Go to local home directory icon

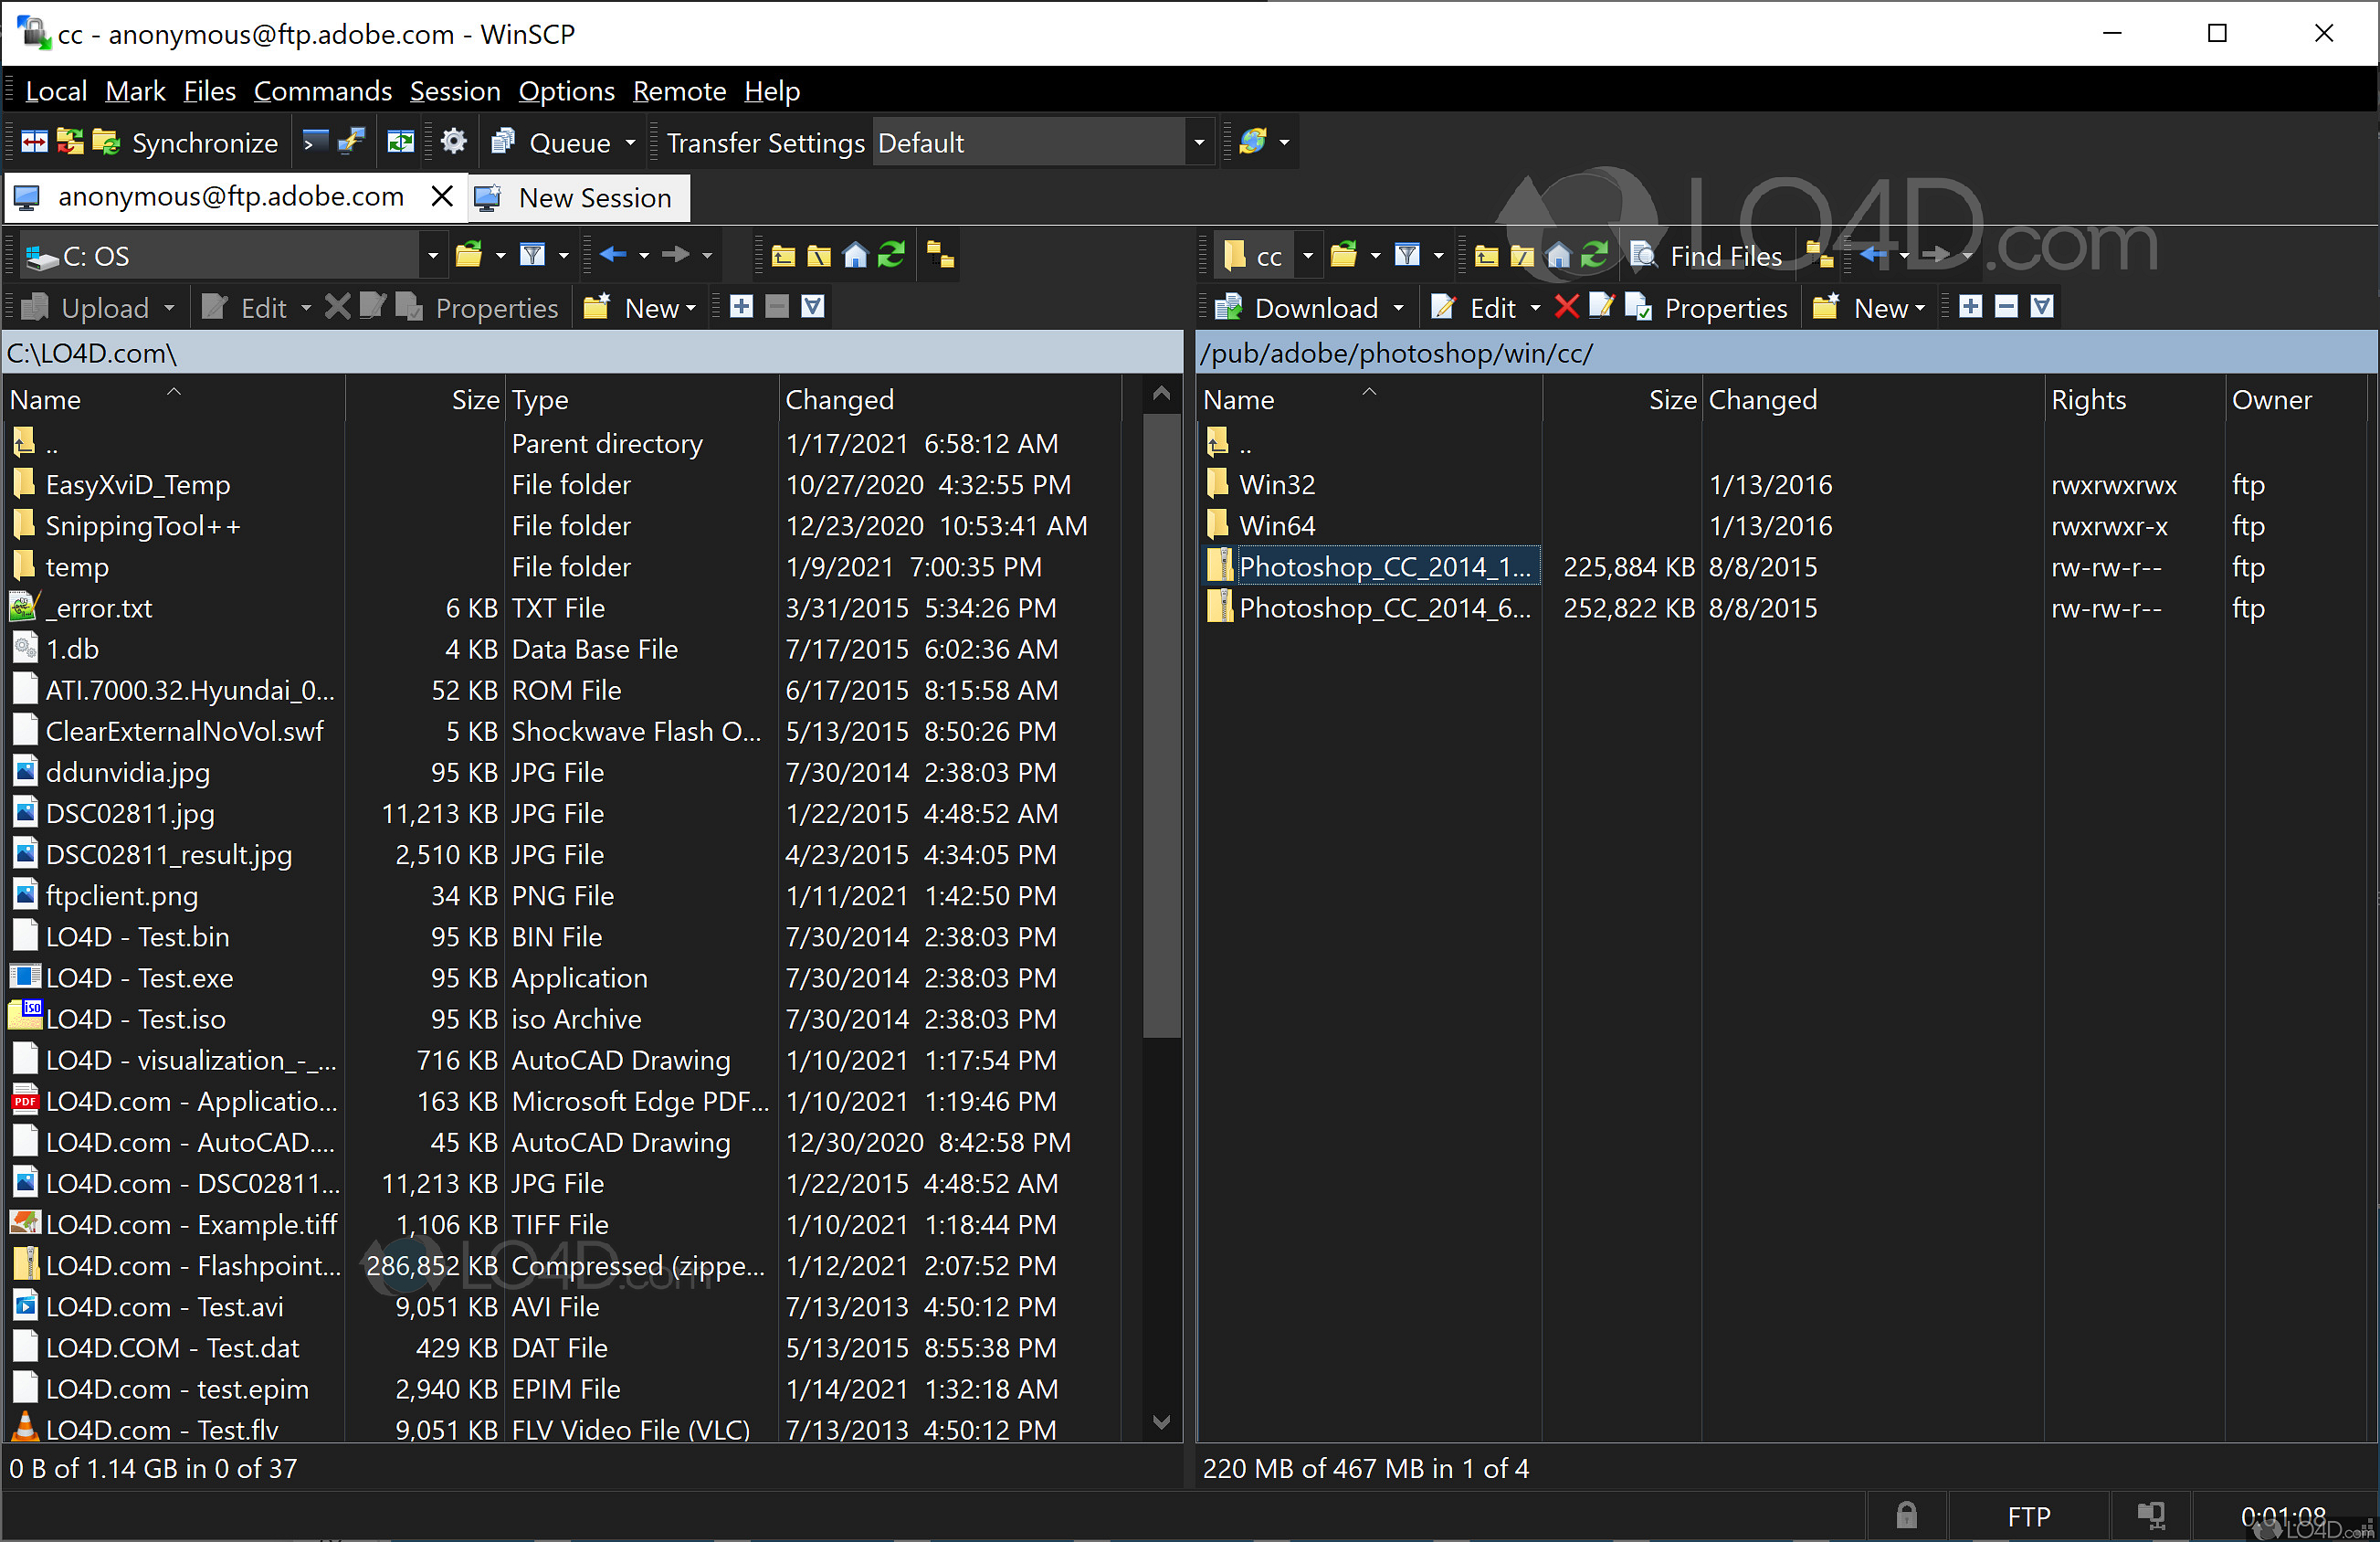pos(855,256)
